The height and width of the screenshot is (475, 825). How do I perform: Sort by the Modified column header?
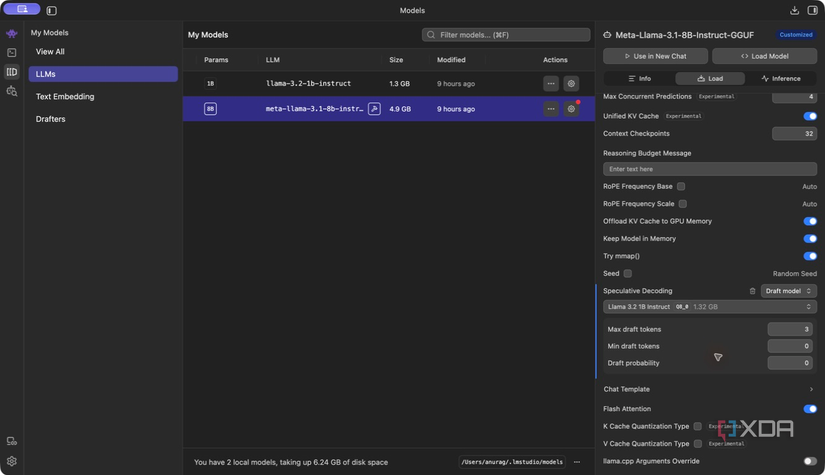point(451,60)
